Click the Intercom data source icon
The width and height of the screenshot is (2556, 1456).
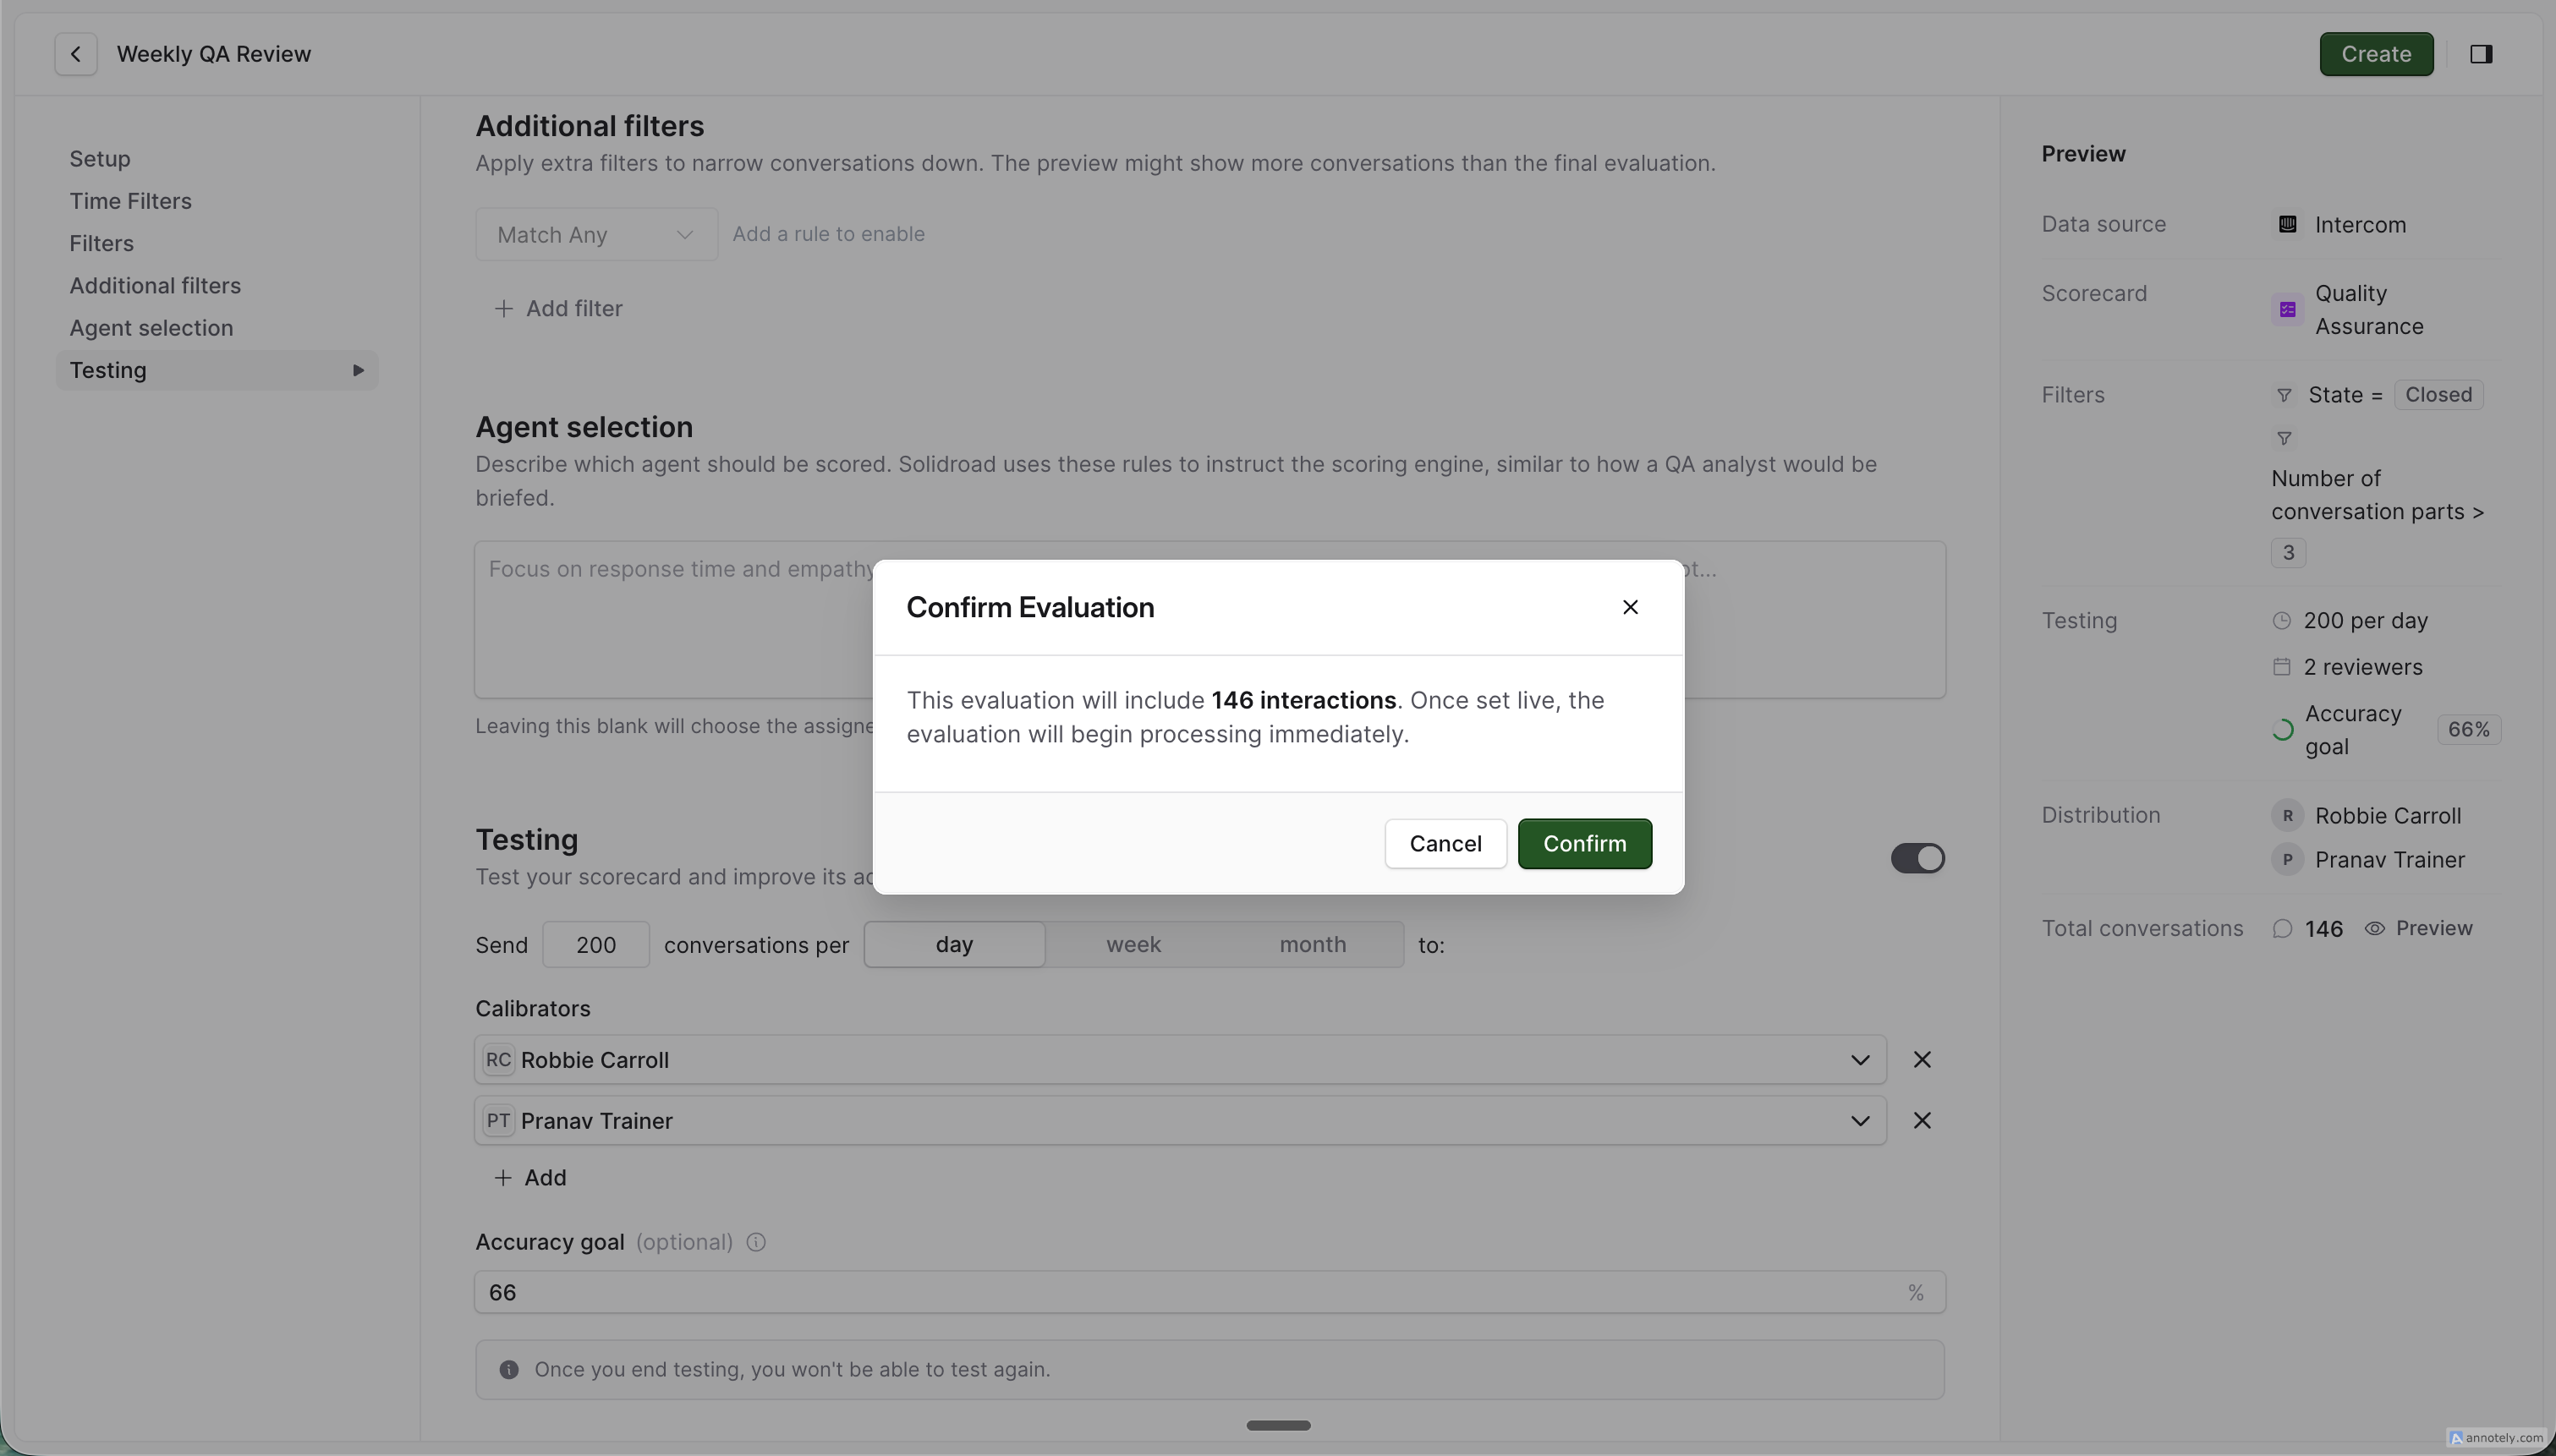(2287, 224)
